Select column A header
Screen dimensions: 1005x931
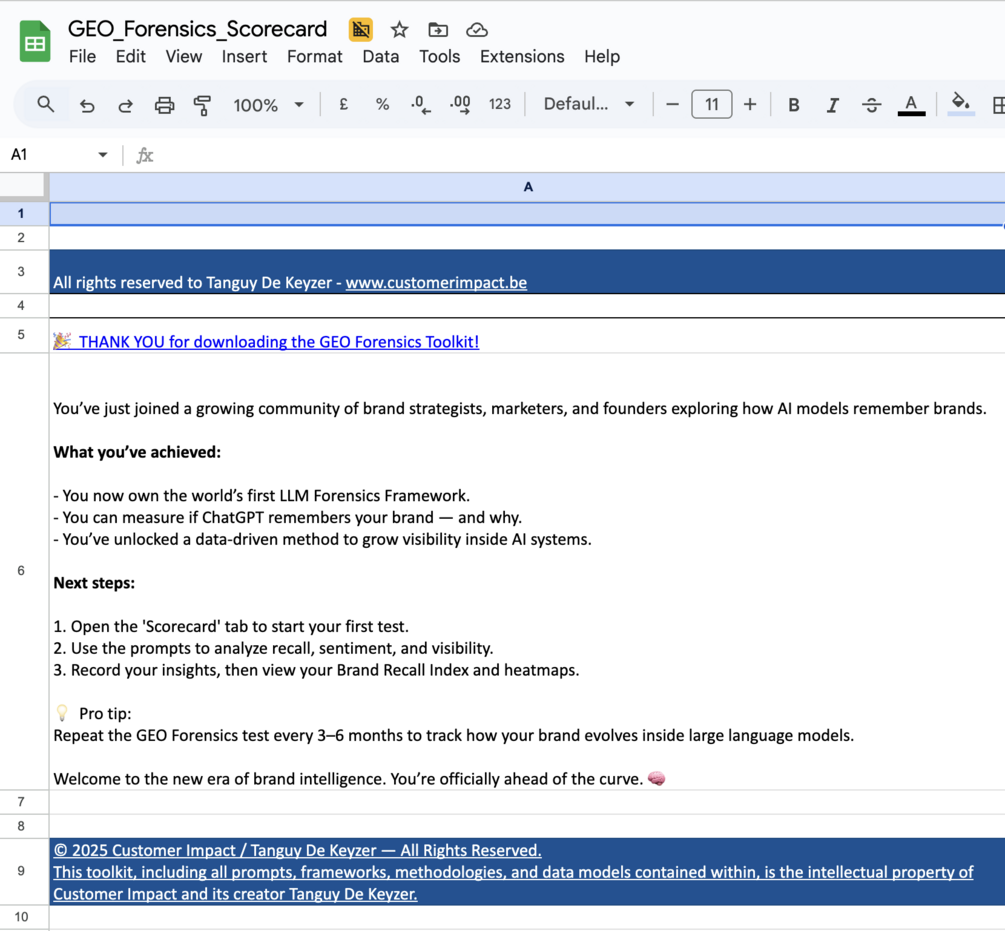[x=527, y=186]
